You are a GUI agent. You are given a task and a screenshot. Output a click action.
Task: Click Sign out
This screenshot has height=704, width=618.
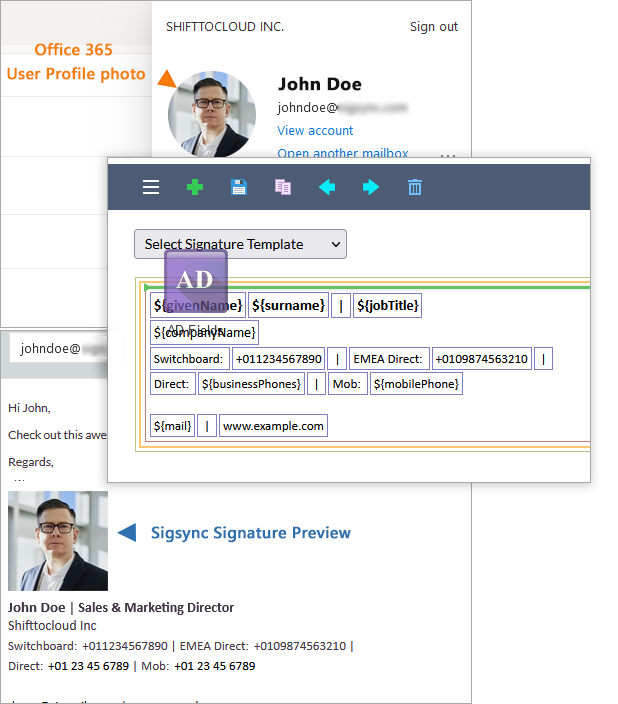(434, 27)
